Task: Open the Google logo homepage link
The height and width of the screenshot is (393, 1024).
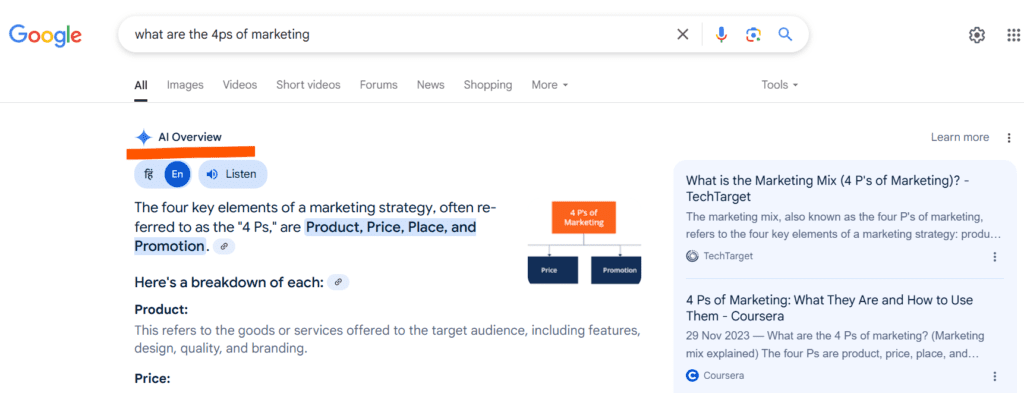Action: (x=45, y=35)
